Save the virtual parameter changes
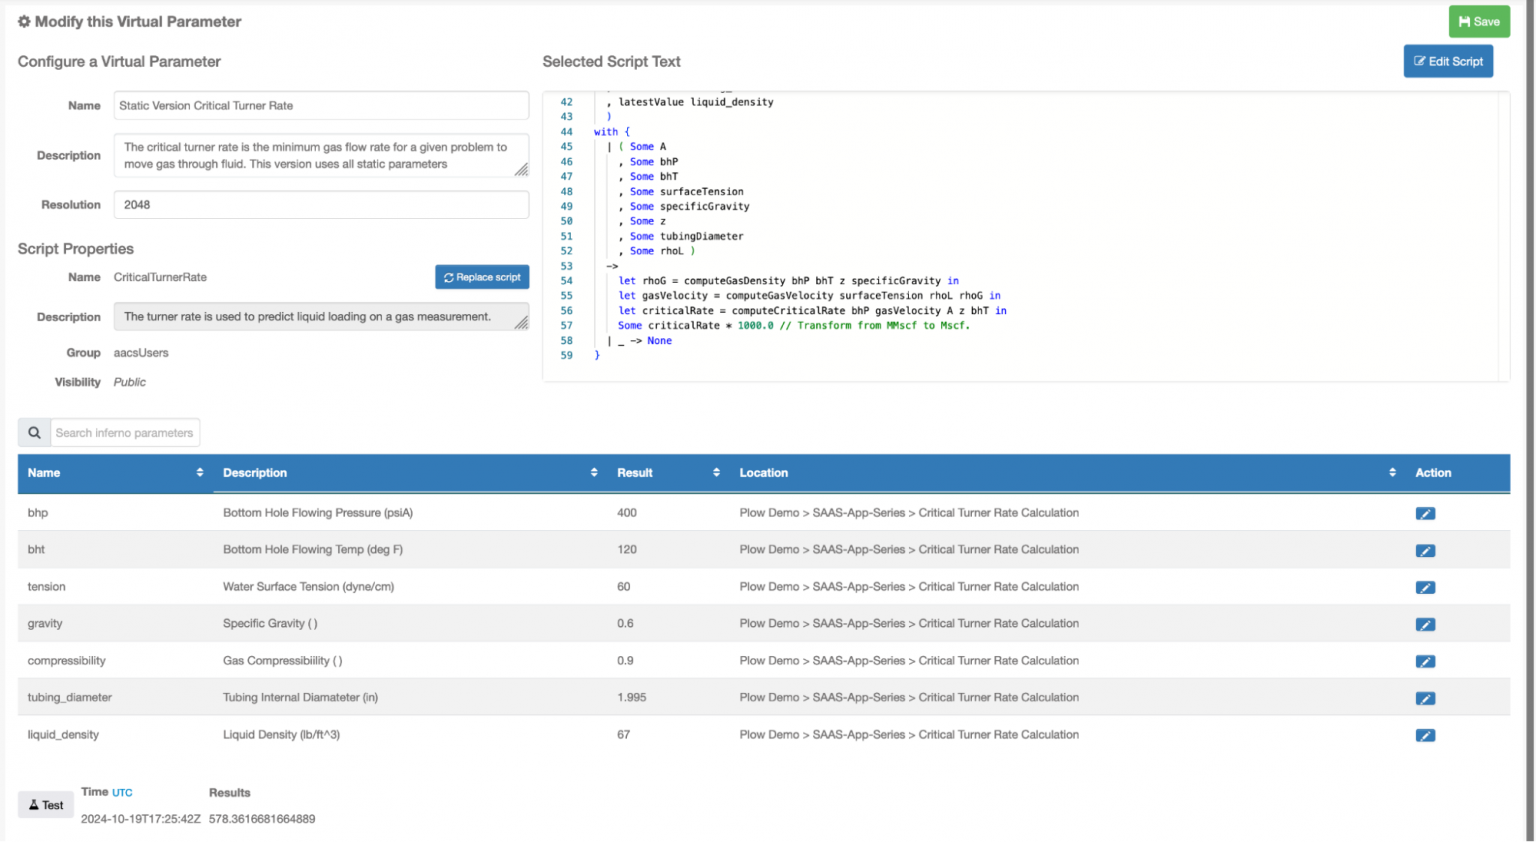The width and height of the screenshot is (1536, 842). [1479, 21]
